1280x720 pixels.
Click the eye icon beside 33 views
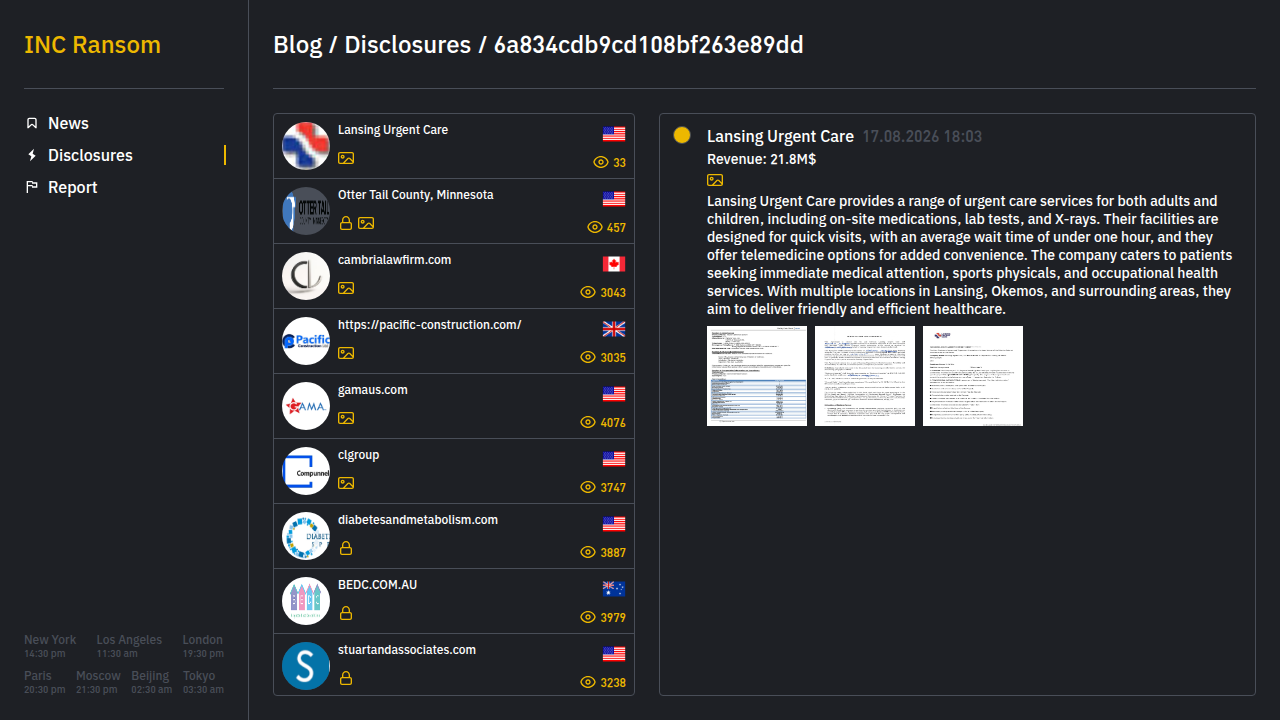pyautogui.click(x=601, y=162)
